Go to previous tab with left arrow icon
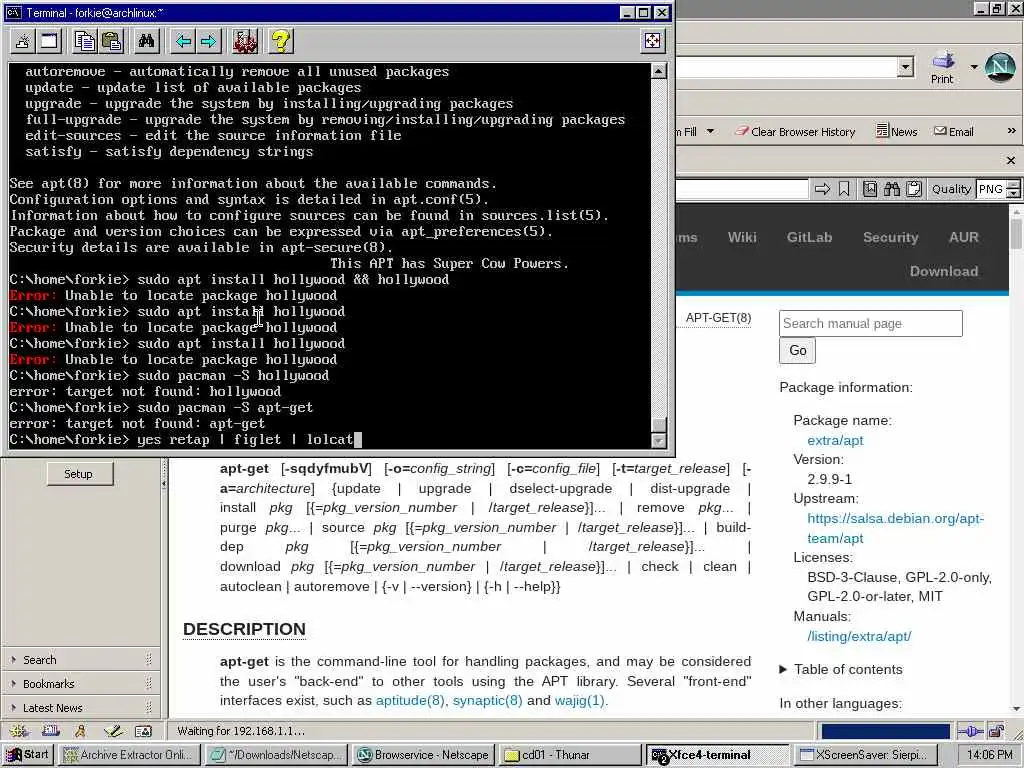 coord(183,42)
